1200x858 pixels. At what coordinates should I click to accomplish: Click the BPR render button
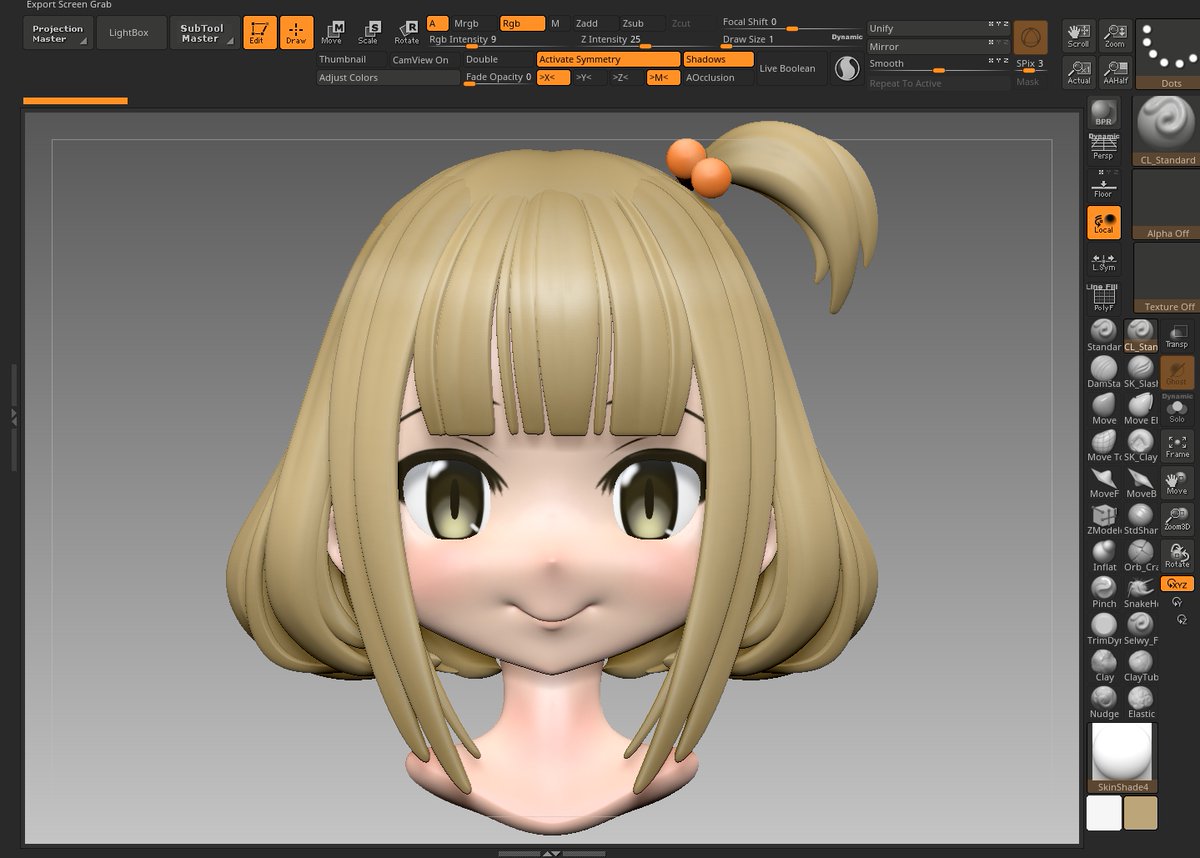pyautogui.click(x=1103, y=113)
